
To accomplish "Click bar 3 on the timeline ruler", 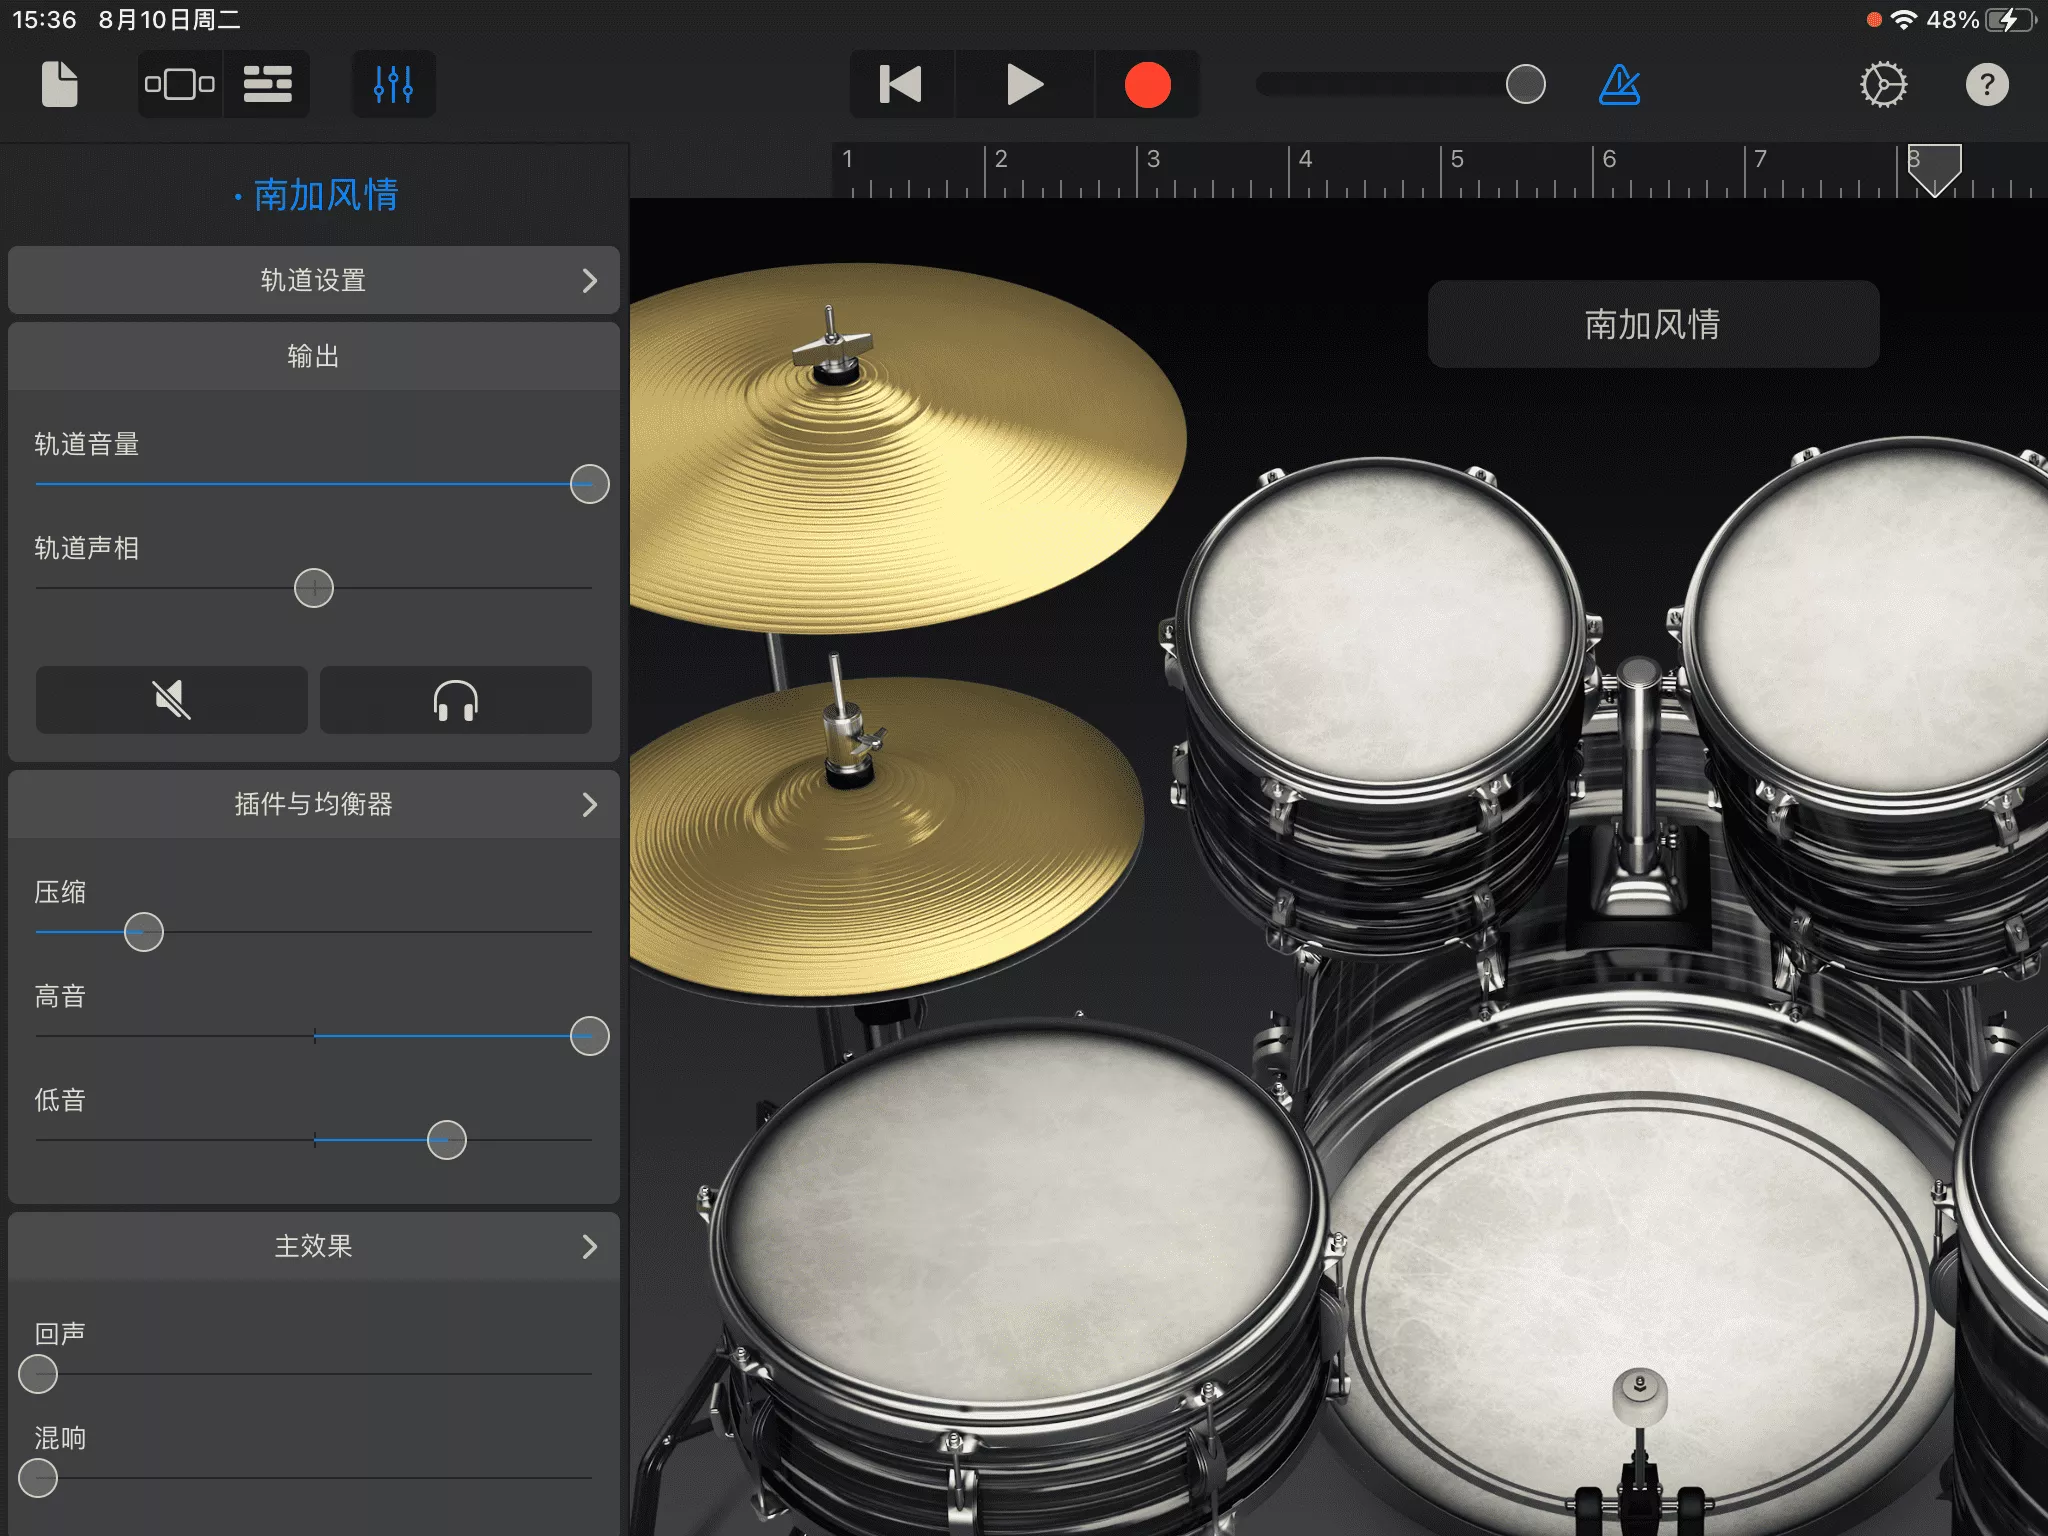I will [1153, 159].
